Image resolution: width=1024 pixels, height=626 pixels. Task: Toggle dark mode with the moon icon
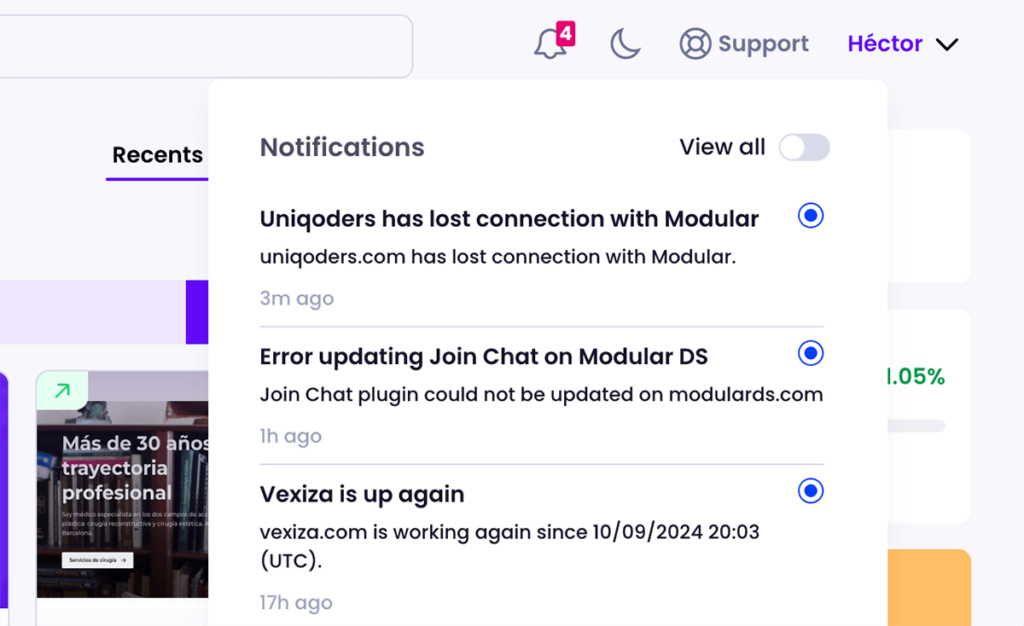624,45
